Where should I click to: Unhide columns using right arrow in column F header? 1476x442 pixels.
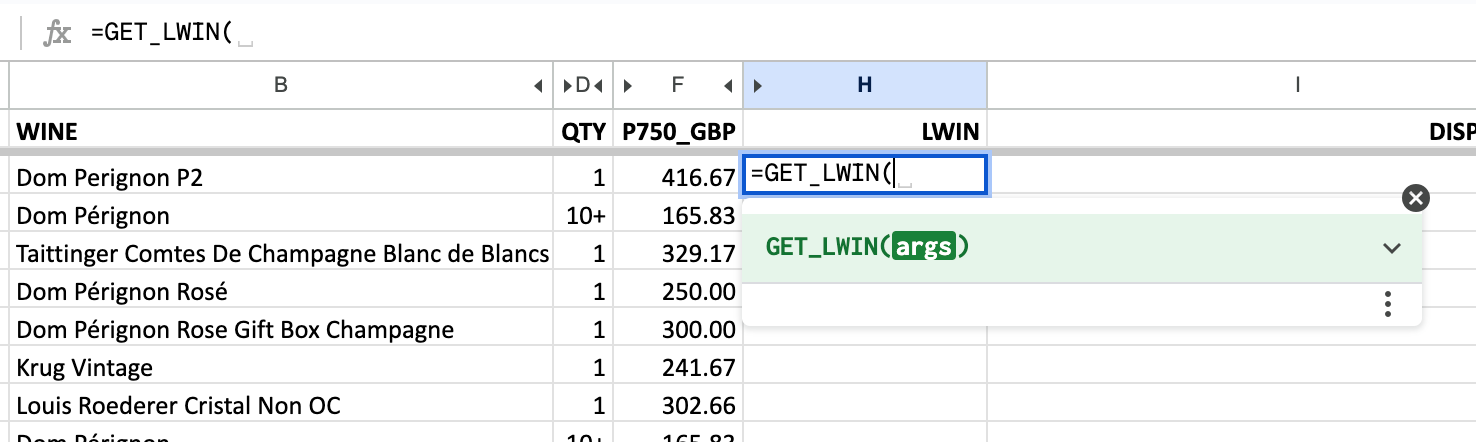[628, 86]
